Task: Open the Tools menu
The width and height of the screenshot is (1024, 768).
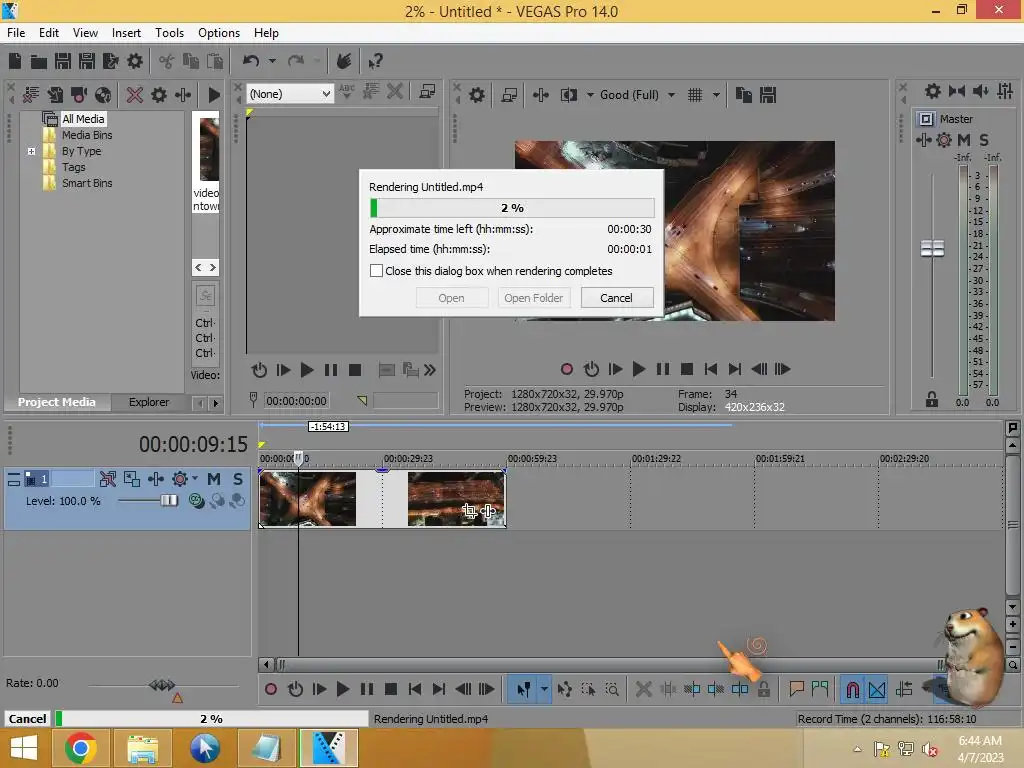Action: coord(169,33)
